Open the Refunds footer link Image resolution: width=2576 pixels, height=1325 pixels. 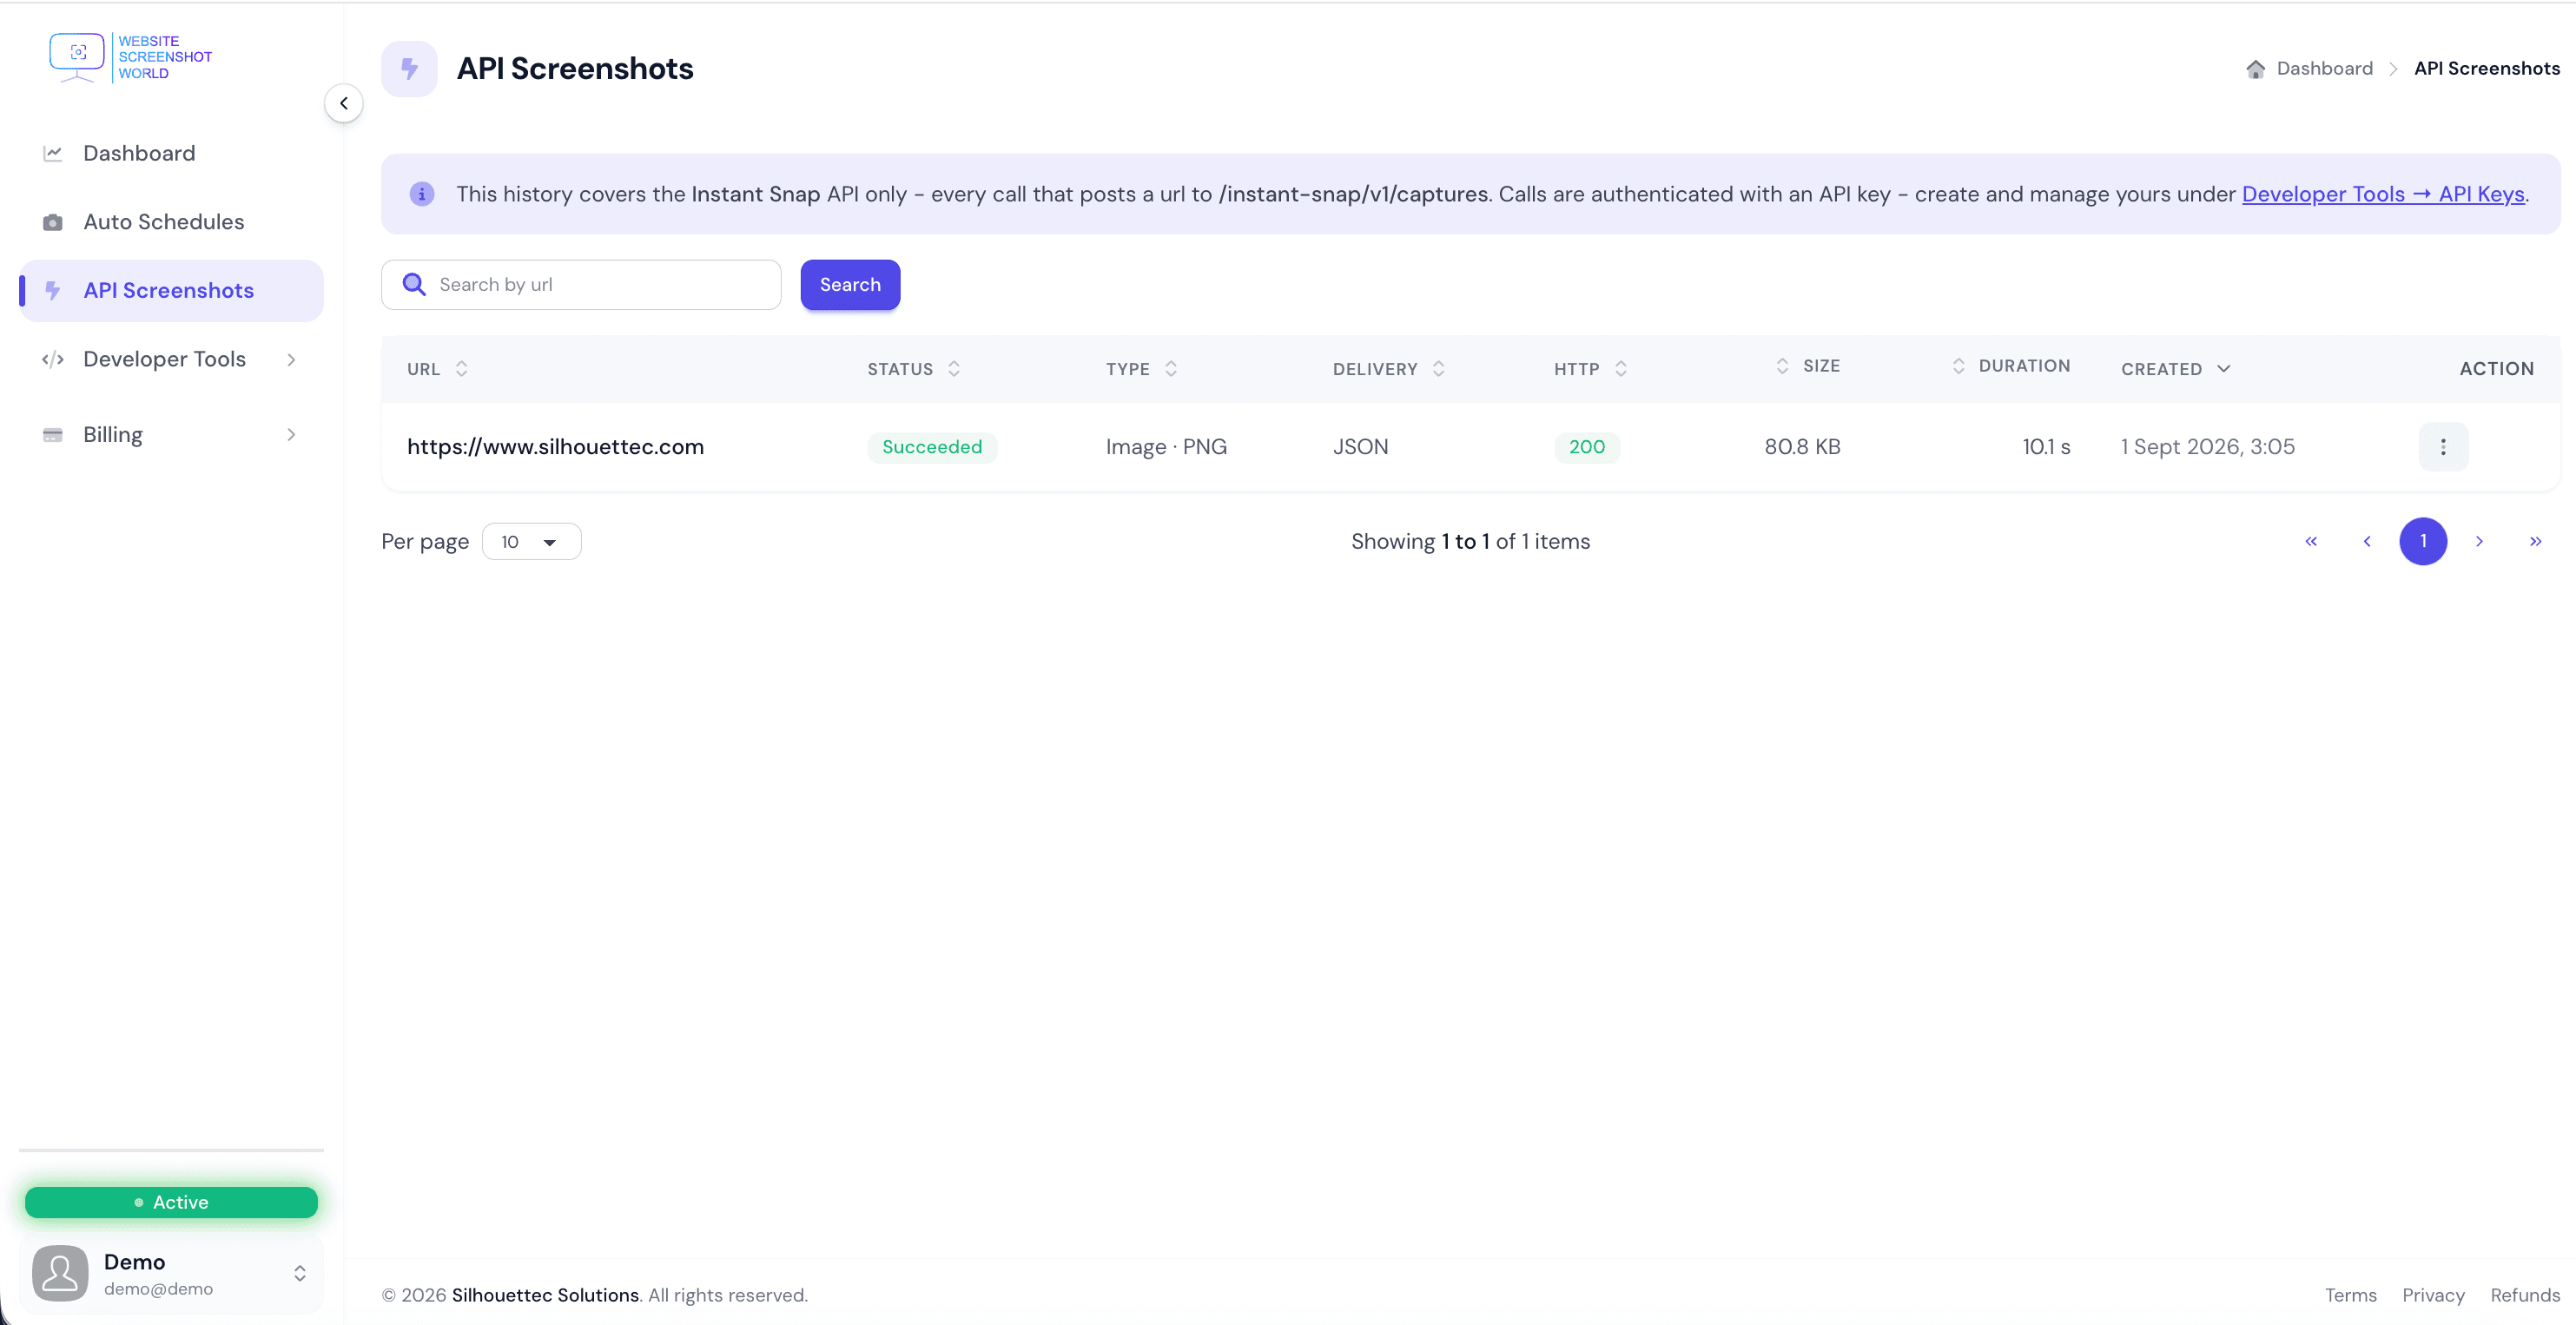[x=2524, y=1295]
